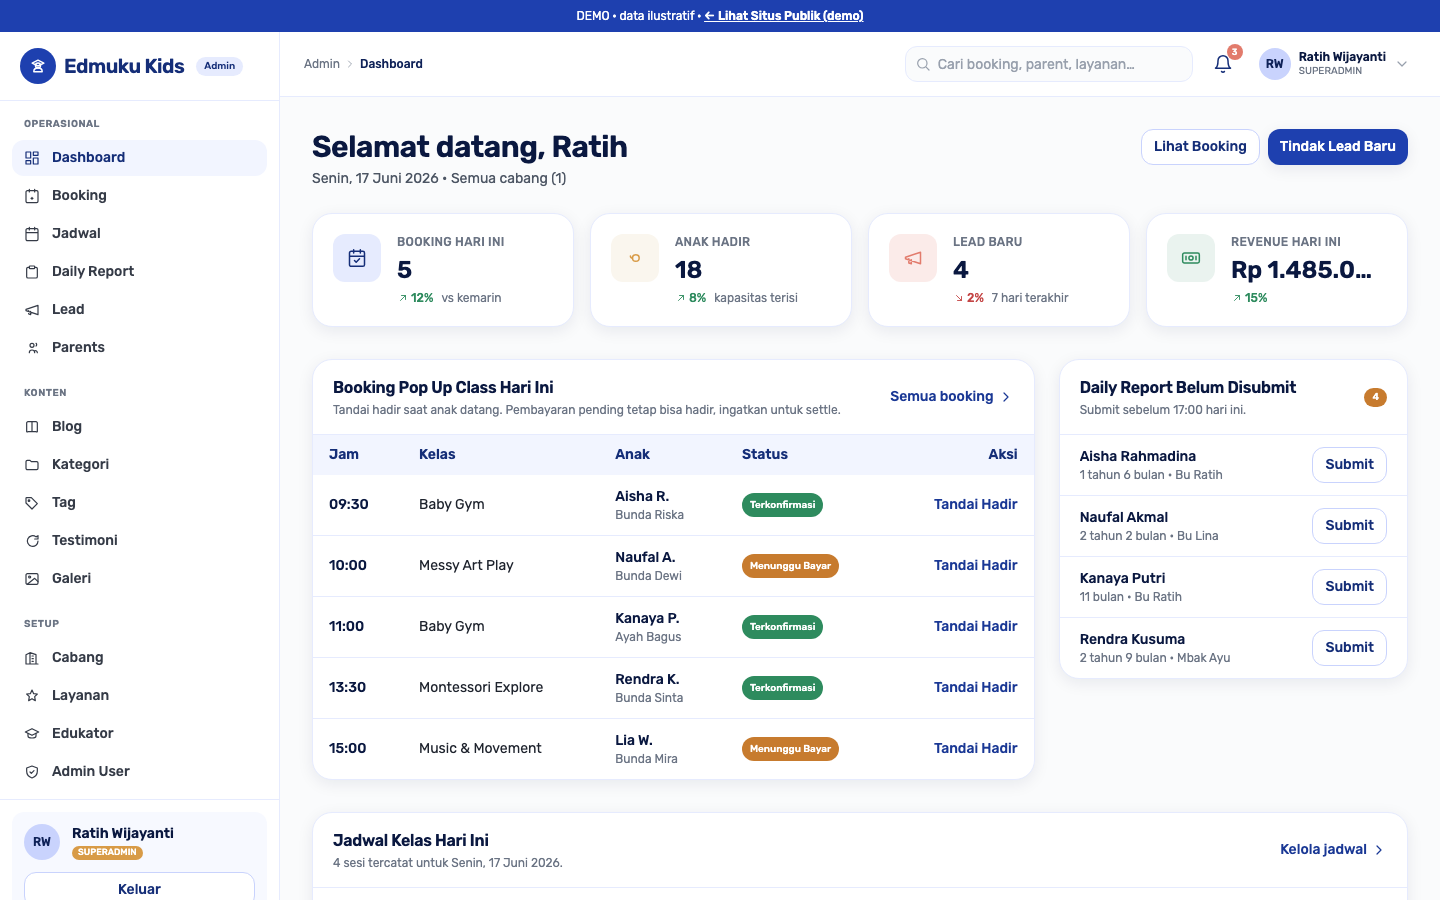Viewport: 1440px width, 900px height.
Task: Click the Testimoni sidebar icon
Action: pos(32,541)
